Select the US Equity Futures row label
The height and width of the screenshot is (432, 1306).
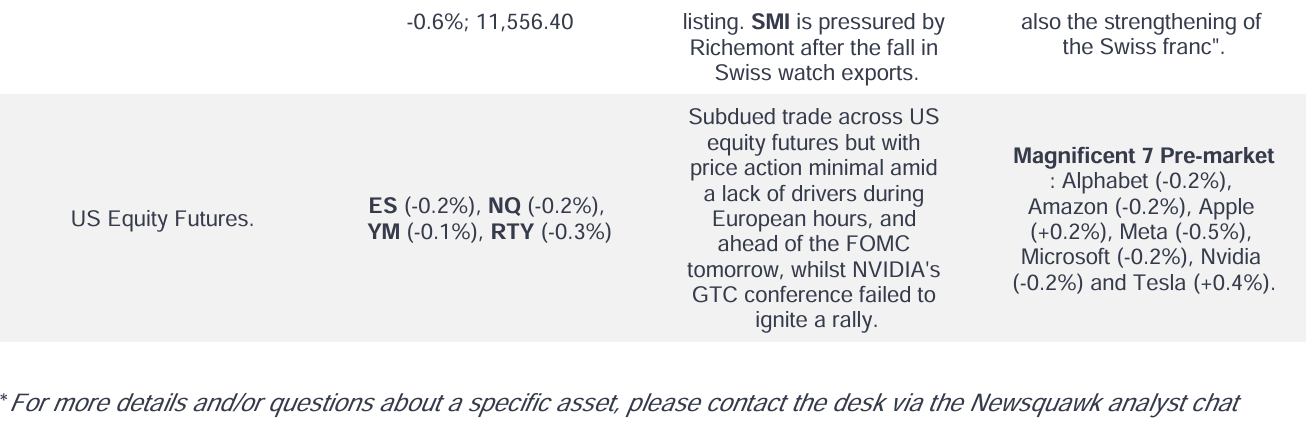coord(162,219)
